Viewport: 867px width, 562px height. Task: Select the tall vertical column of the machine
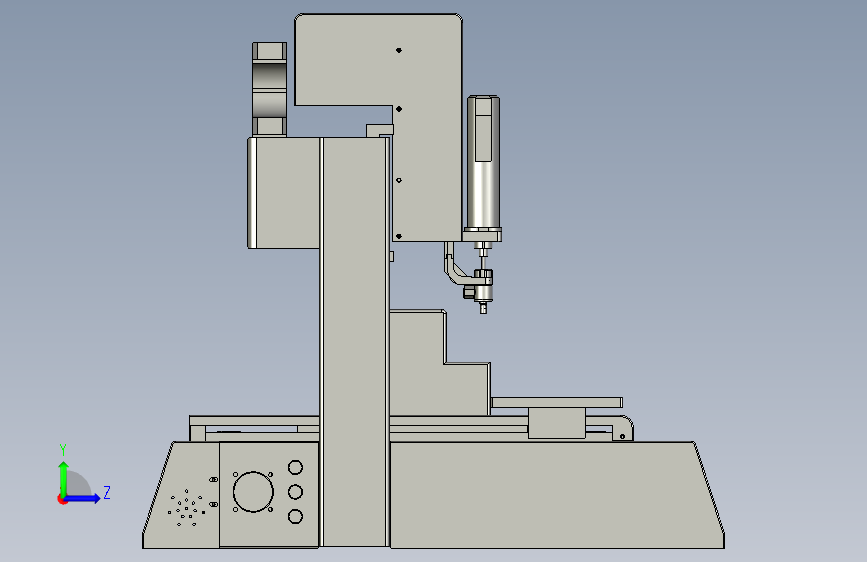(x=354, y=342)
